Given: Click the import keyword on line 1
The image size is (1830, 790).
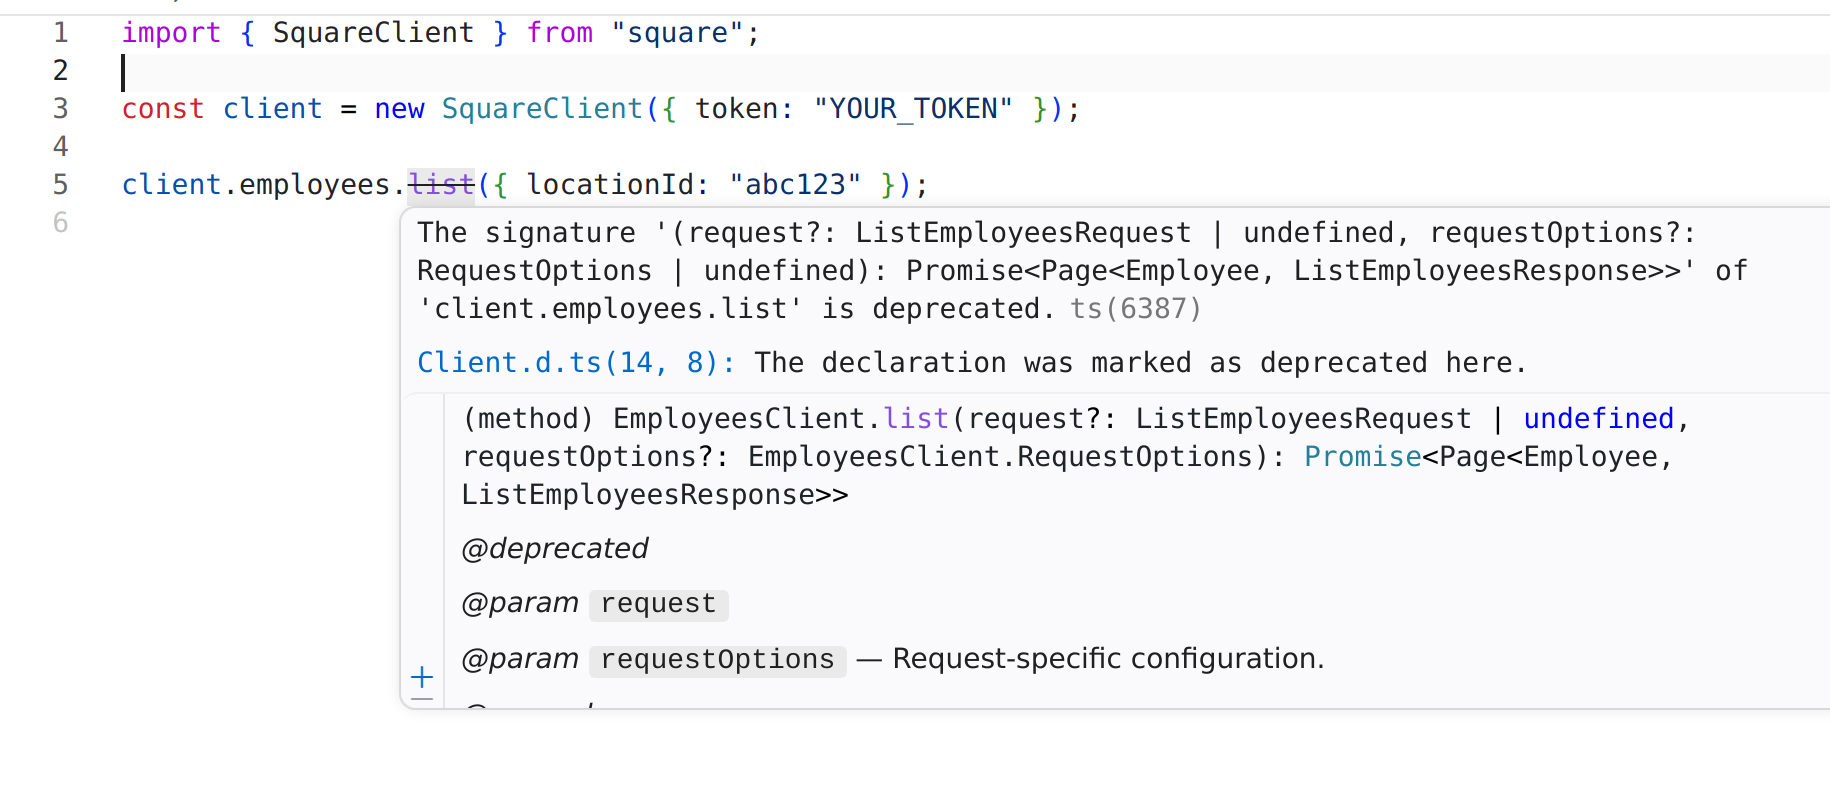Looking at the screenshot, I should [171, 33].
